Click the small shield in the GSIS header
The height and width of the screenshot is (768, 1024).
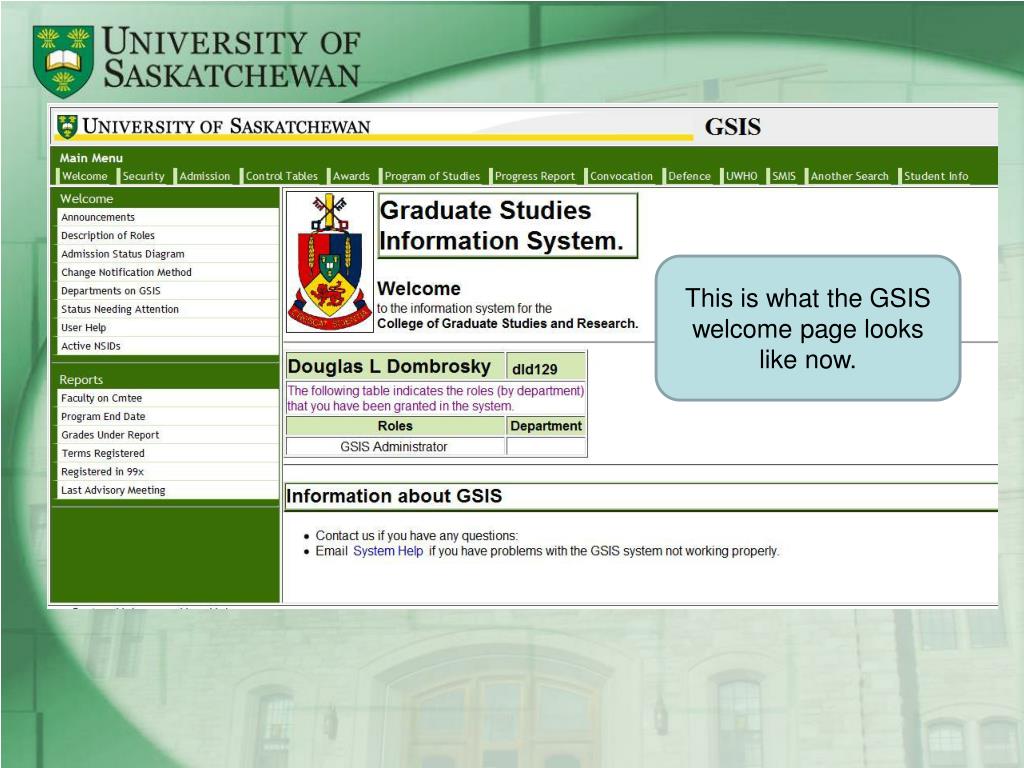pyautogui.click(x=67, y=127)
